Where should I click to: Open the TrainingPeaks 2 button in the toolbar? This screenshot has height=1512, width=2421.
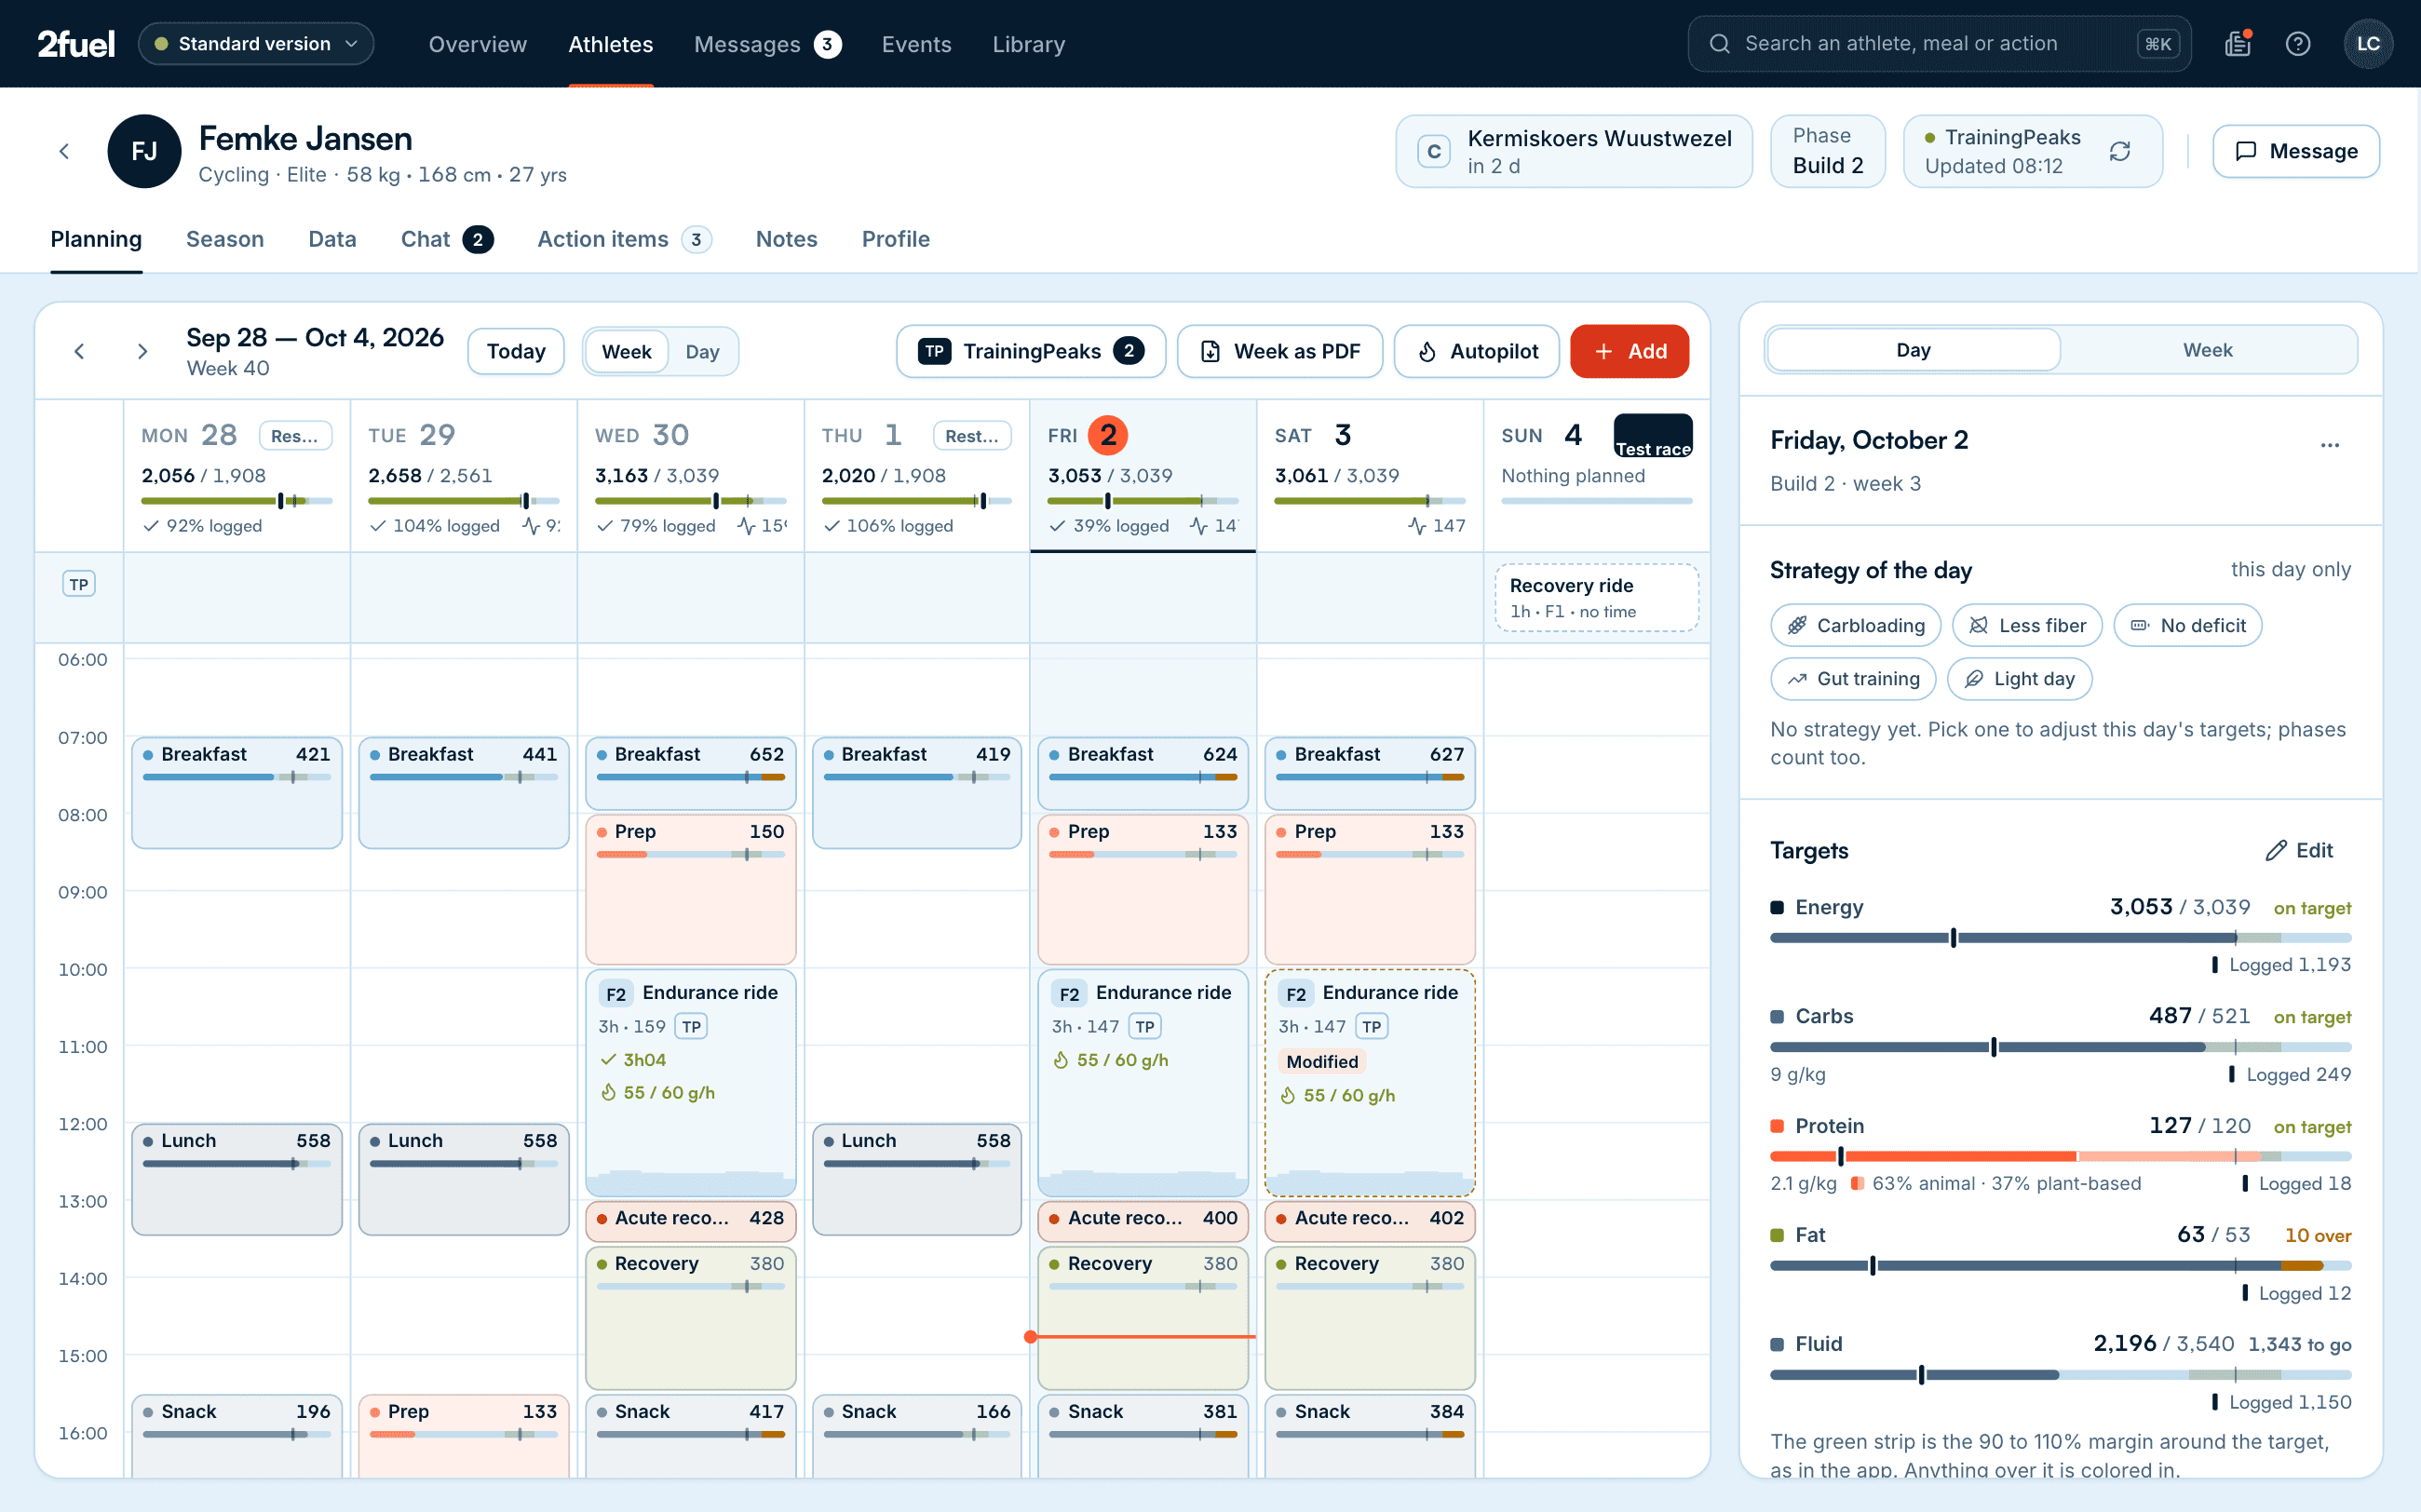click(1030, 351)
